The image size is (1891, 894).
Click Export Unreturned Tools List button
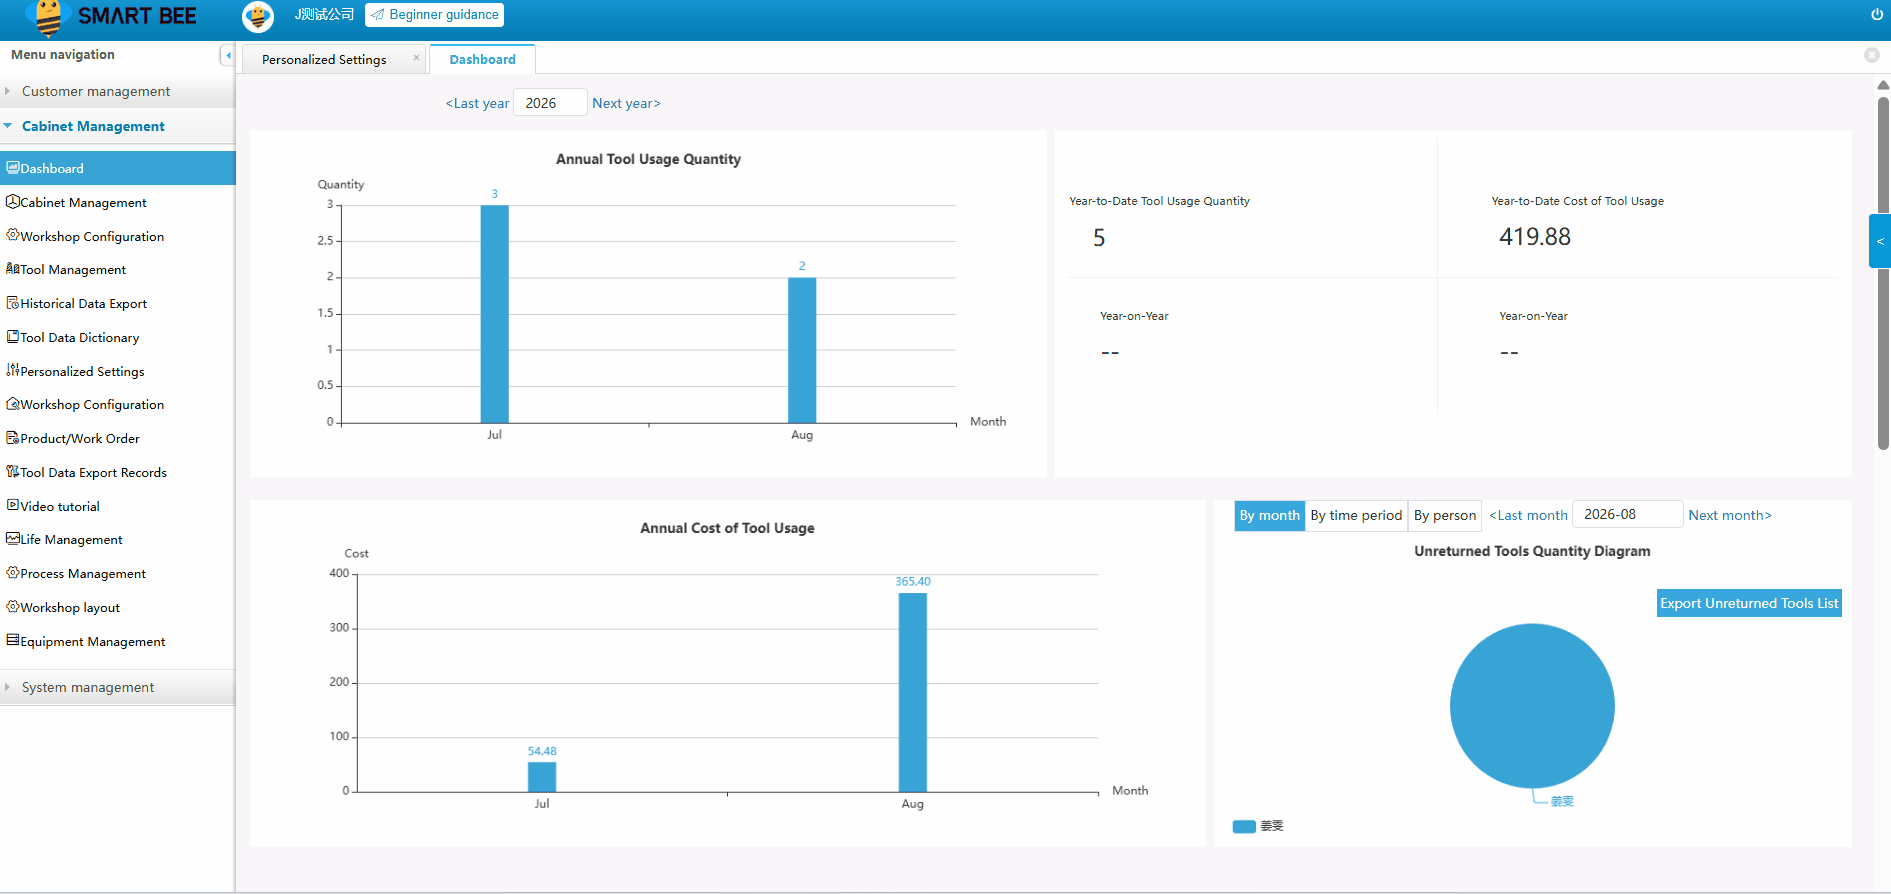click(1749, 603)
